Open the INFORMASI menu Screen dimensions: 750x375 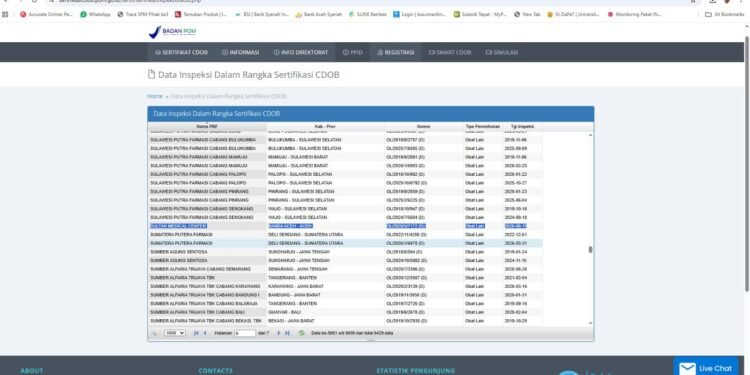(x=240, y=52)
